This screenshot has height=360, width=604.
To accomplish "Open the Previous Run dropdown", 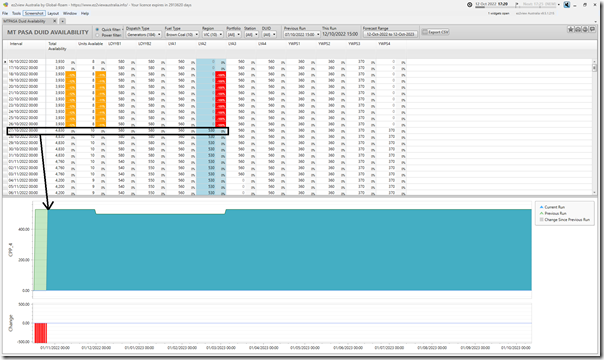I will (302, 34).
